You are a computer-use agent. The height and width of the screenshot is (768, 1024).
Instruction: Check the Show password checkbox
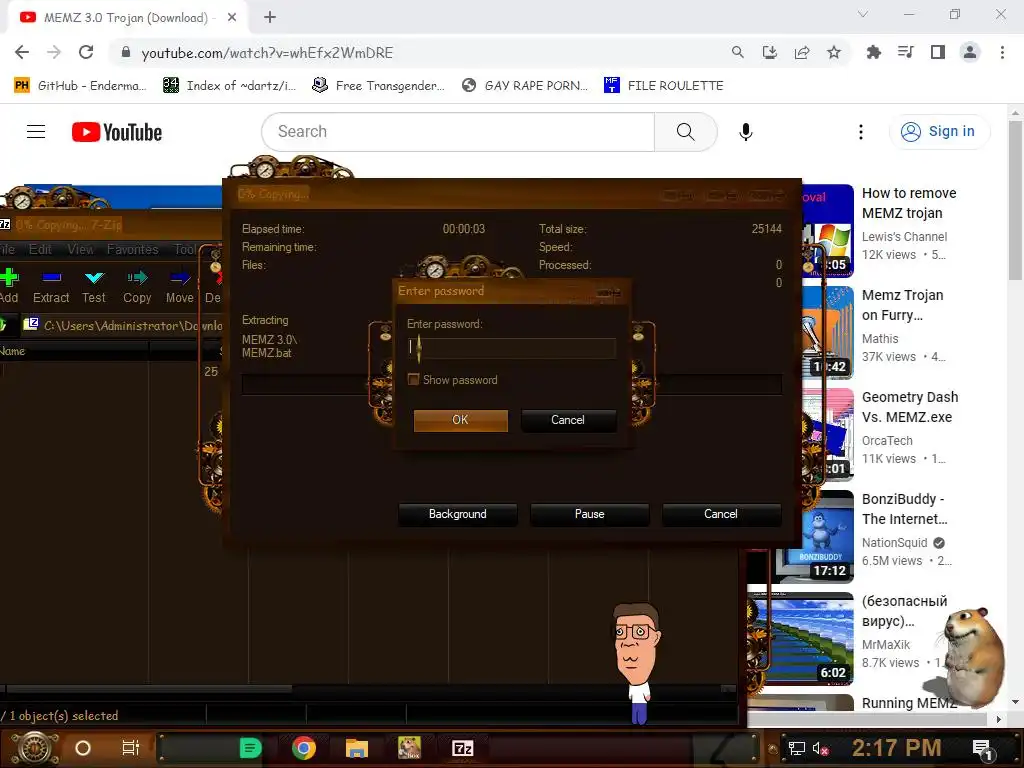click(413, 379)
